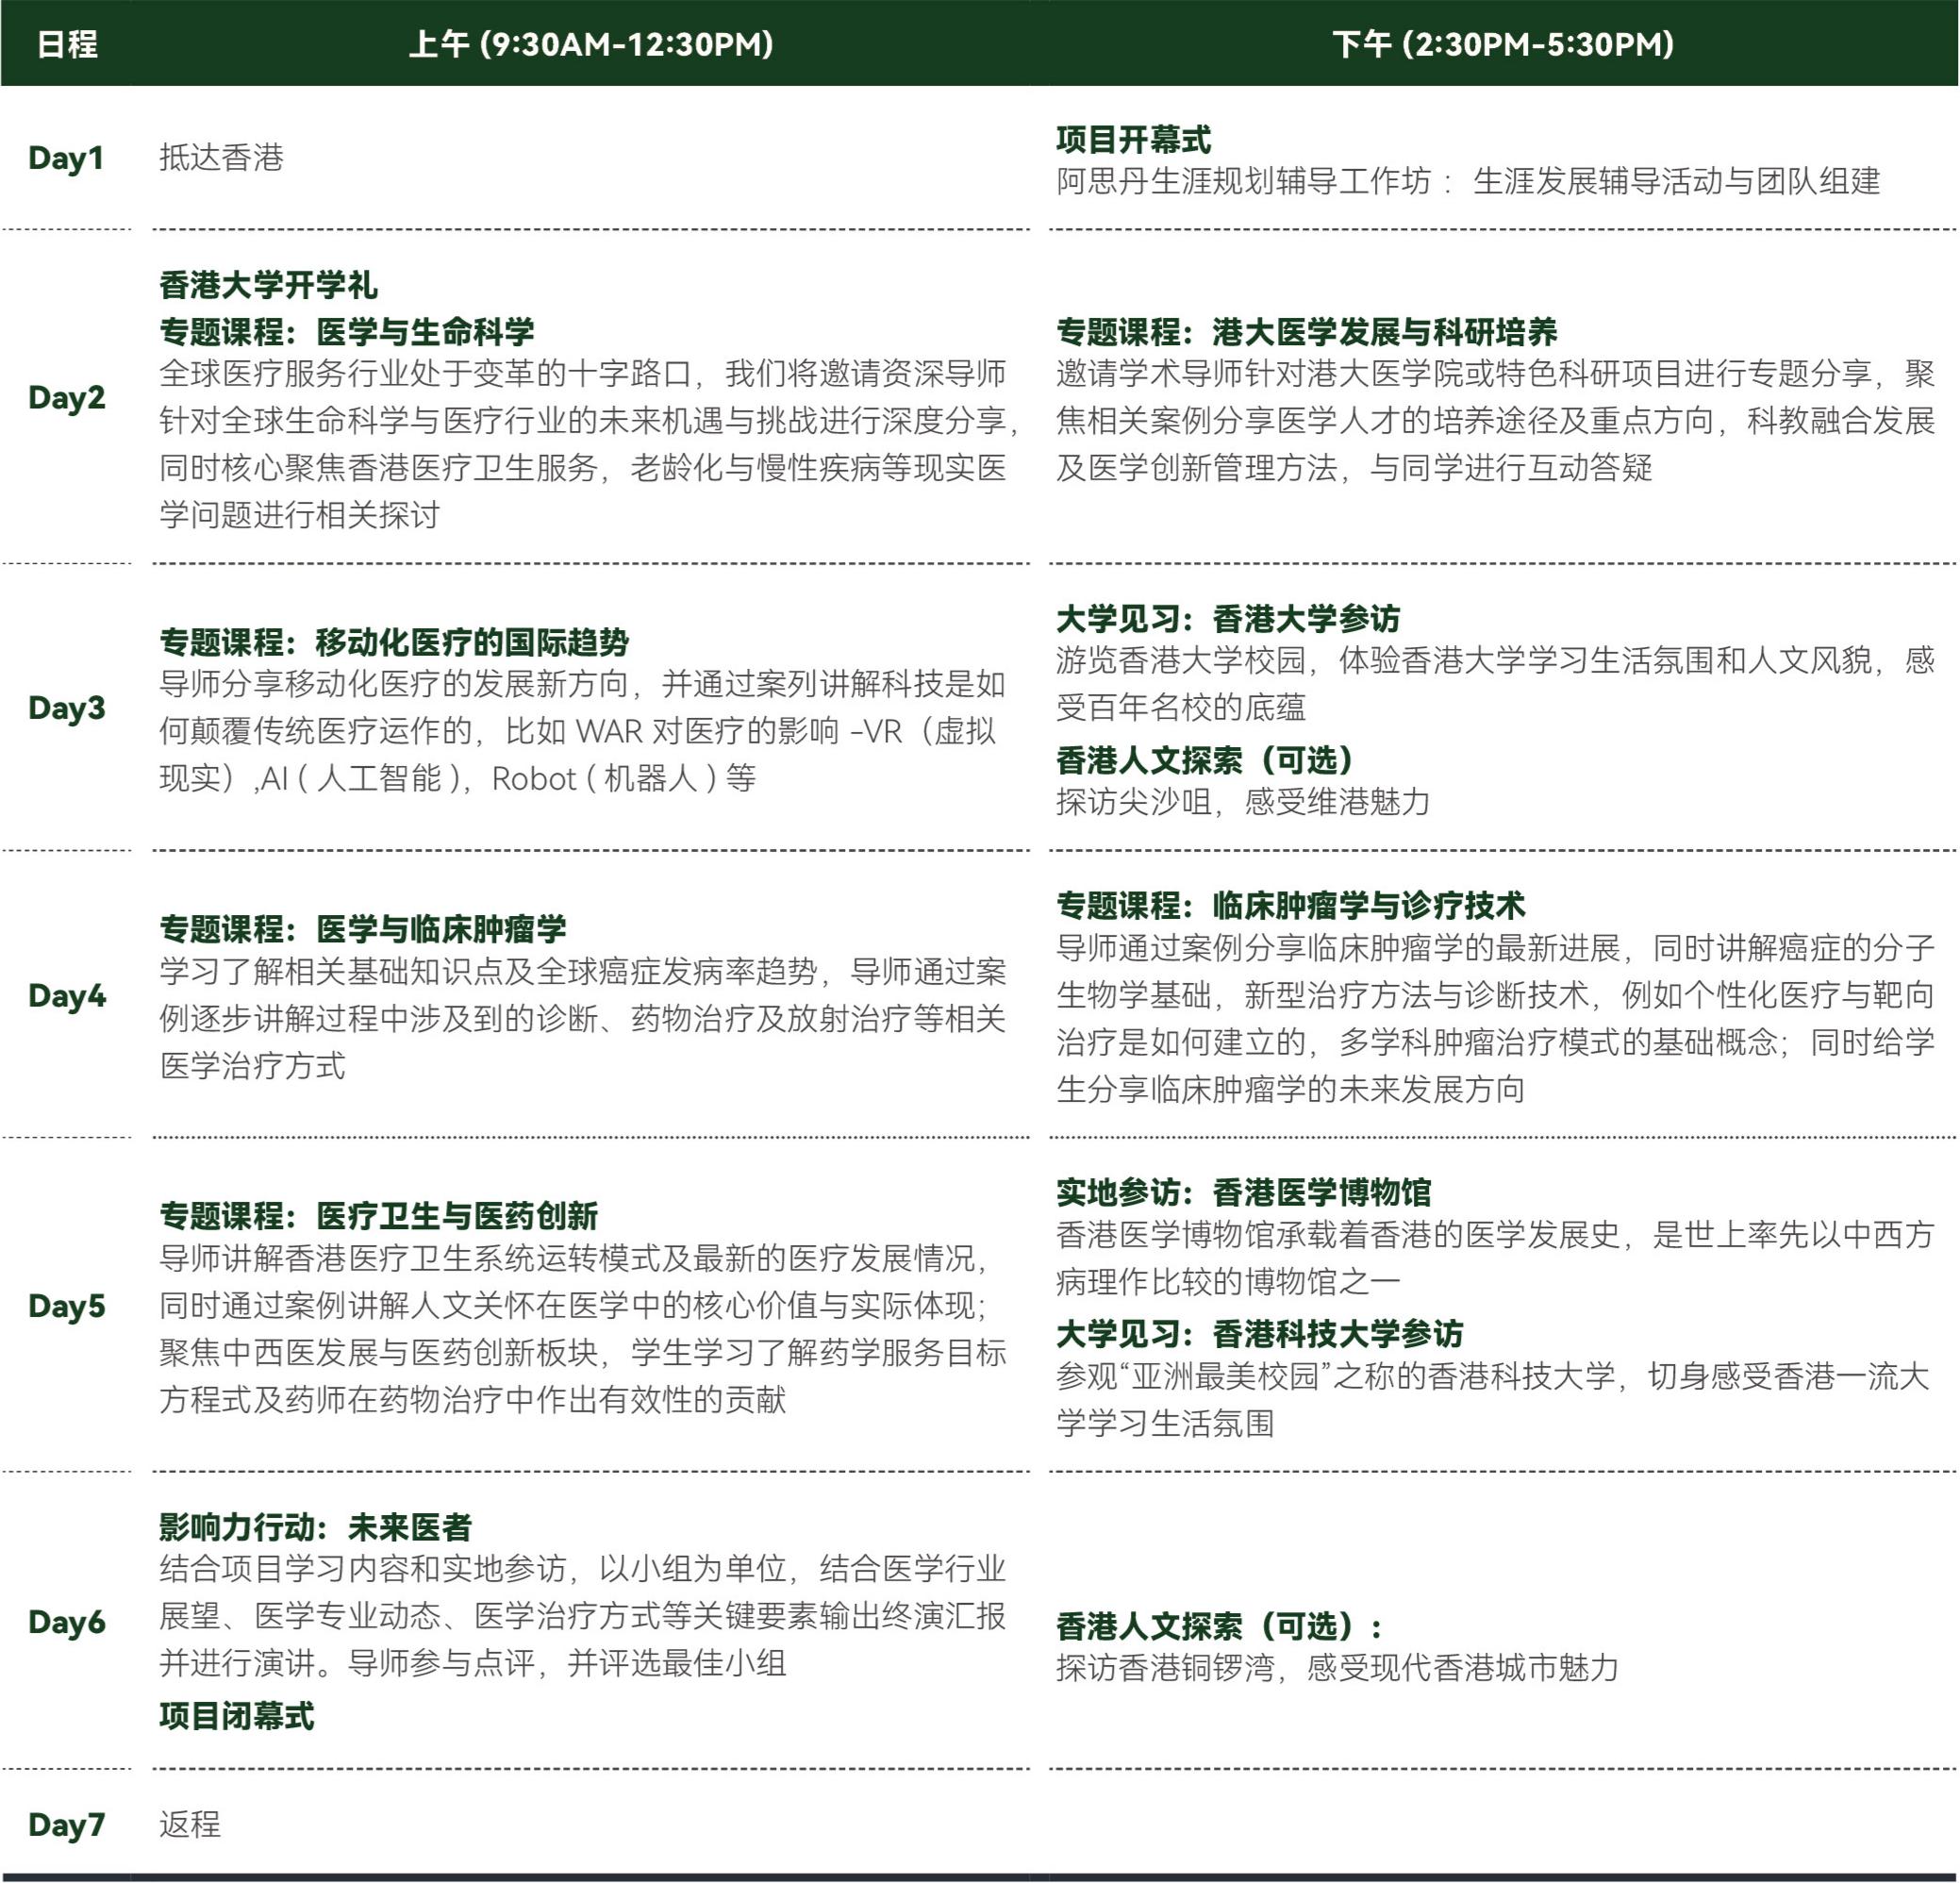Click 专题课程：移动化医疗的国际趋势 heading
Screen dimensions: 1960x1883
pyautogui.click(x=394, y=641)
